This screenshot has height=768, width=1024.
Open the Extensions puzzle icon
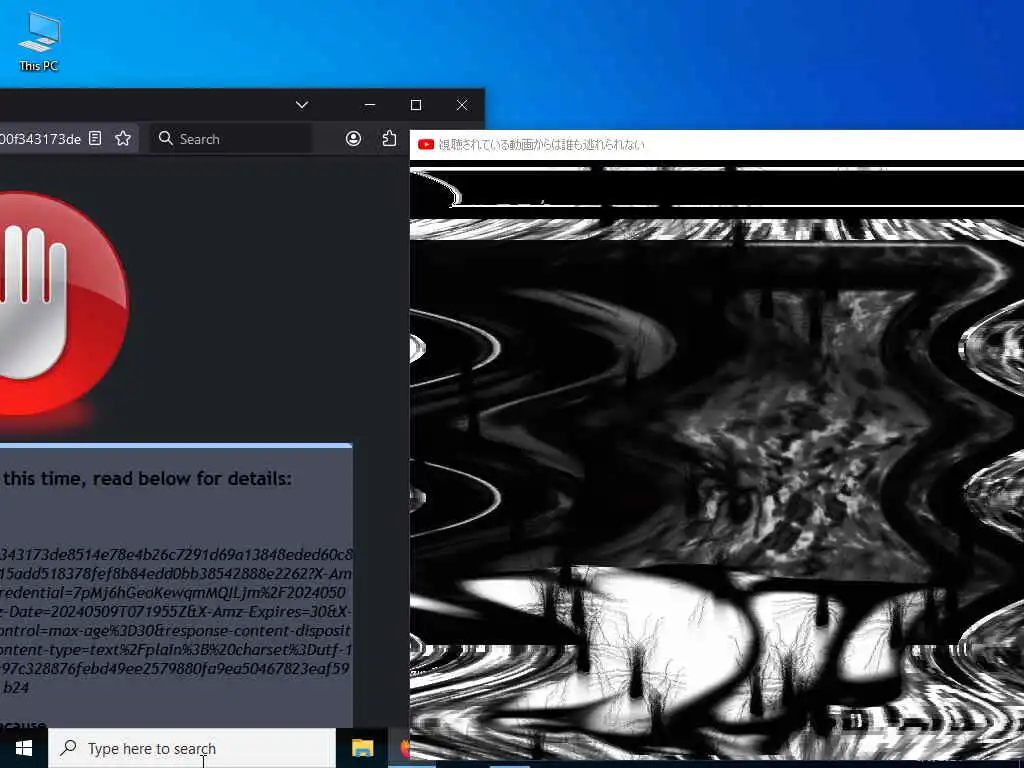389,138
